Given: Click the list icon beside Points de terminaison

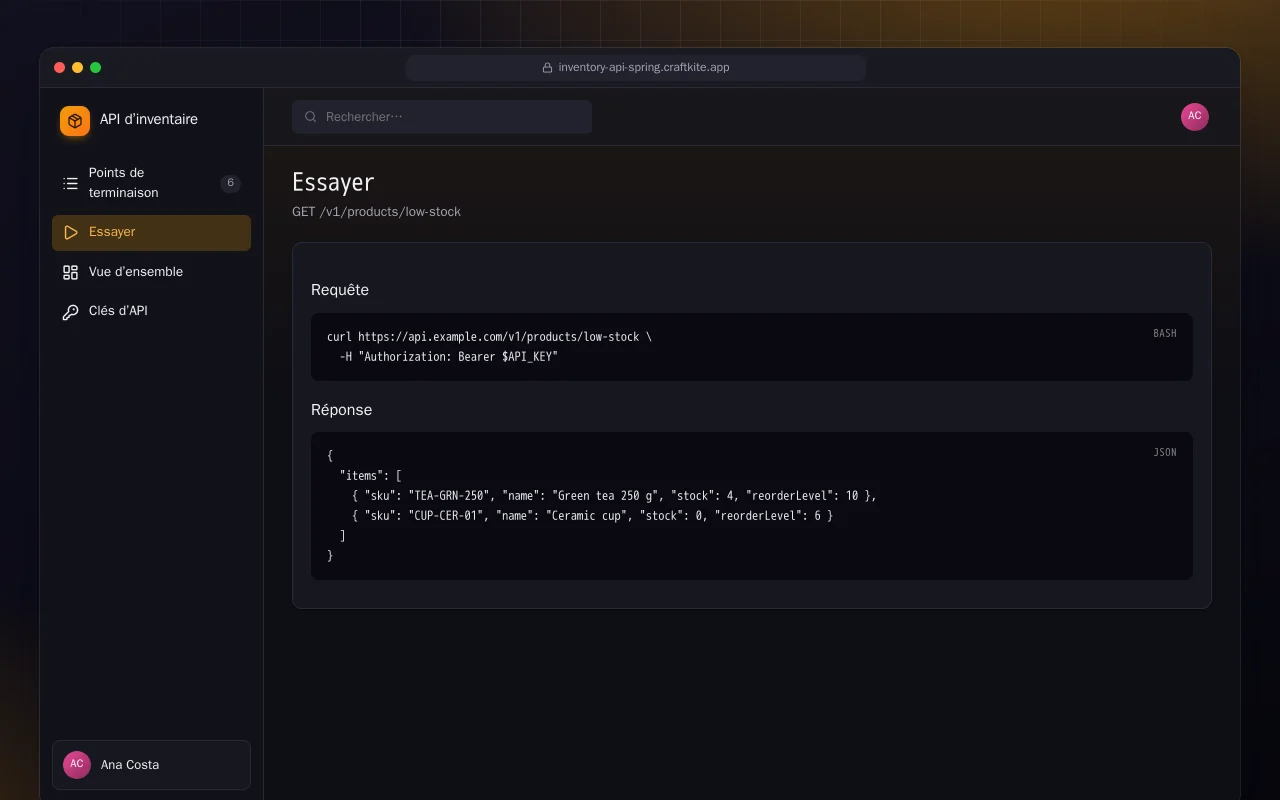Looking at the screenshot, I should pyautogui.click(x=70, y=183).
